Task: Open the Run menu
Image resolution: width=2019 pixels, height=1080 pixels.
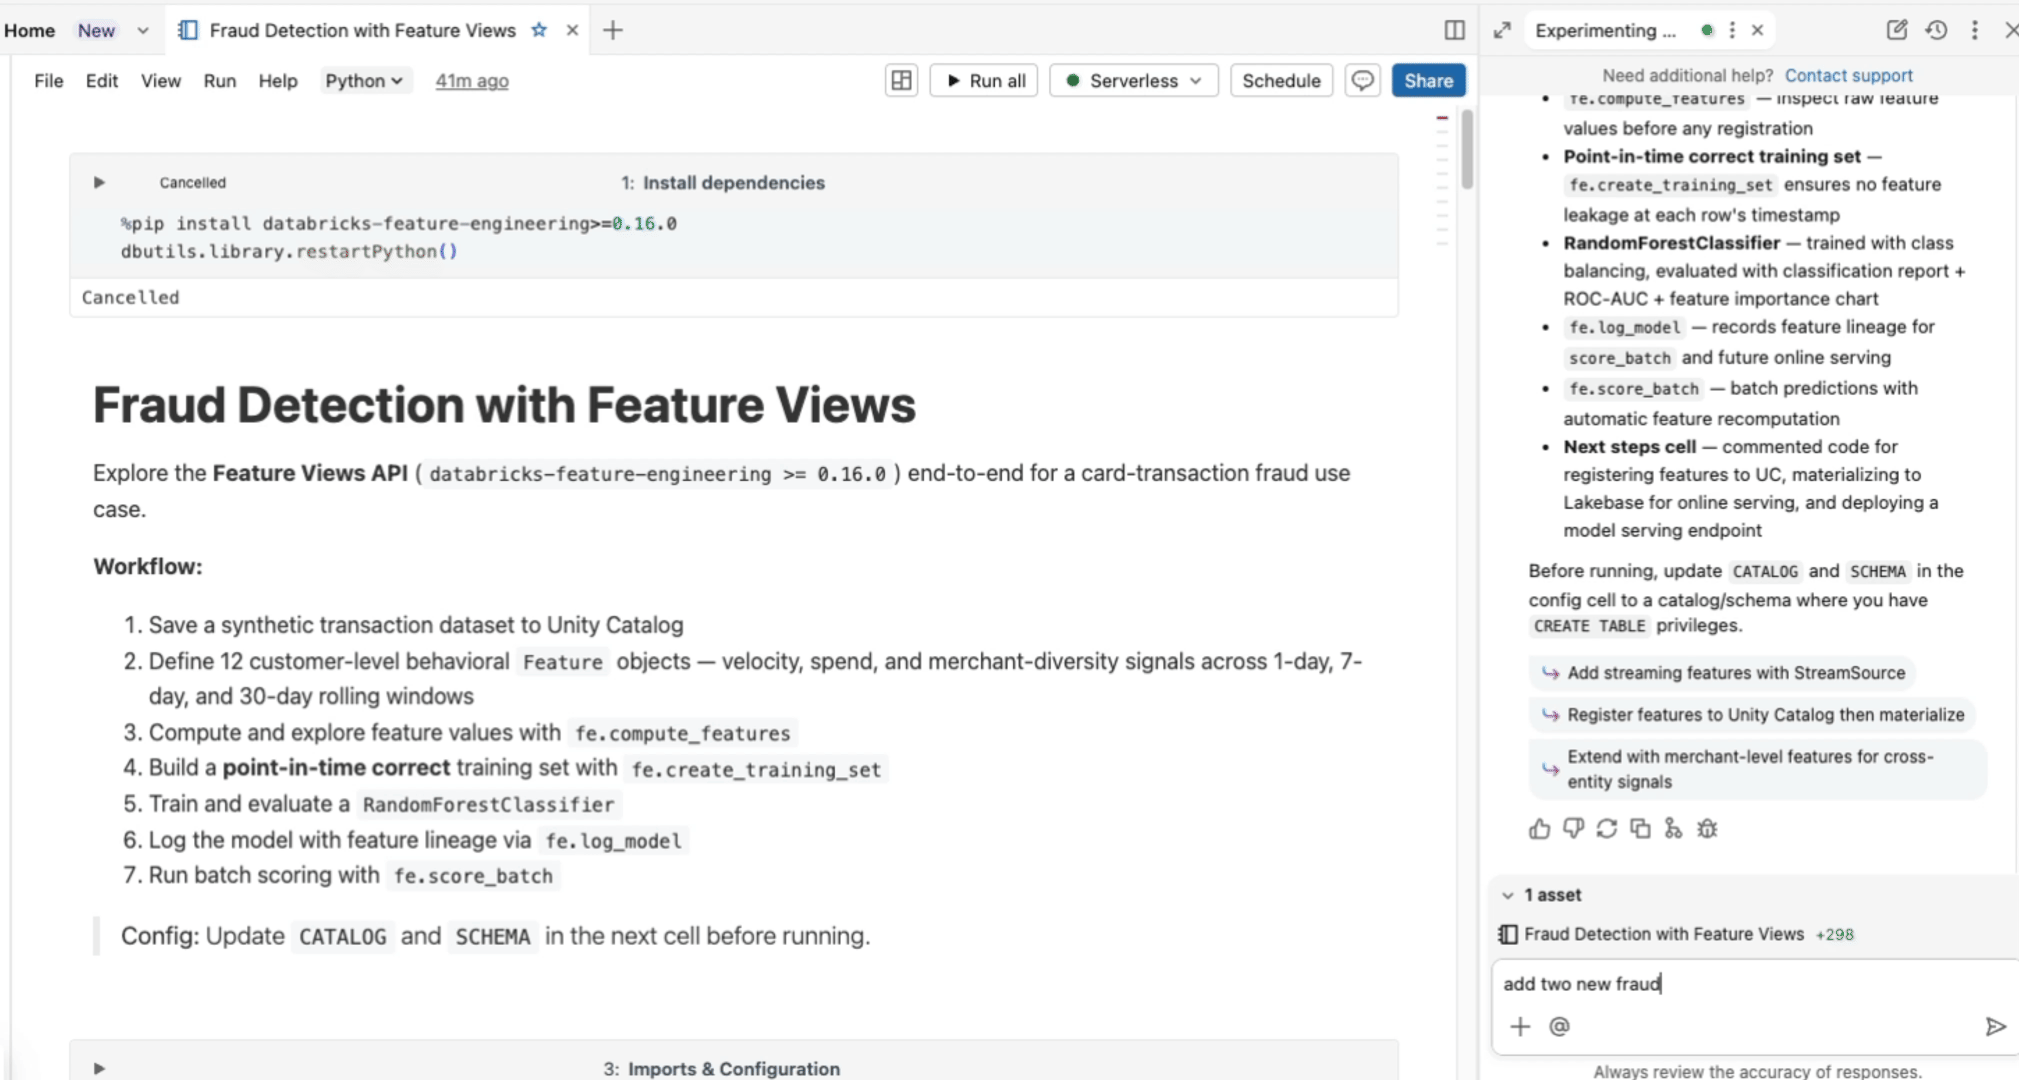Action: (220, 81)
